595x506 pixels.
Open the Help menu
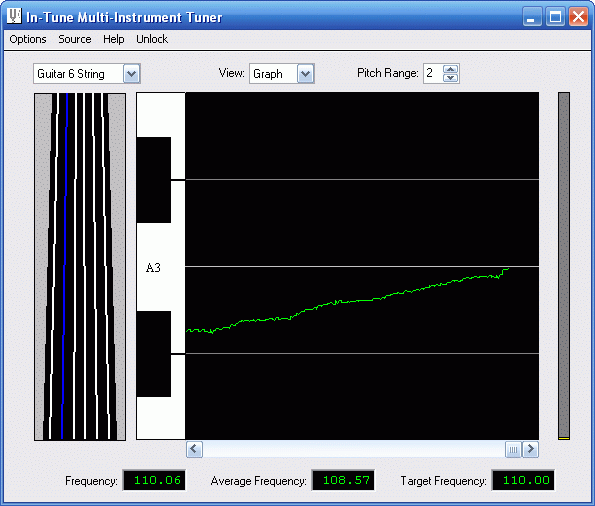(113, 39)
